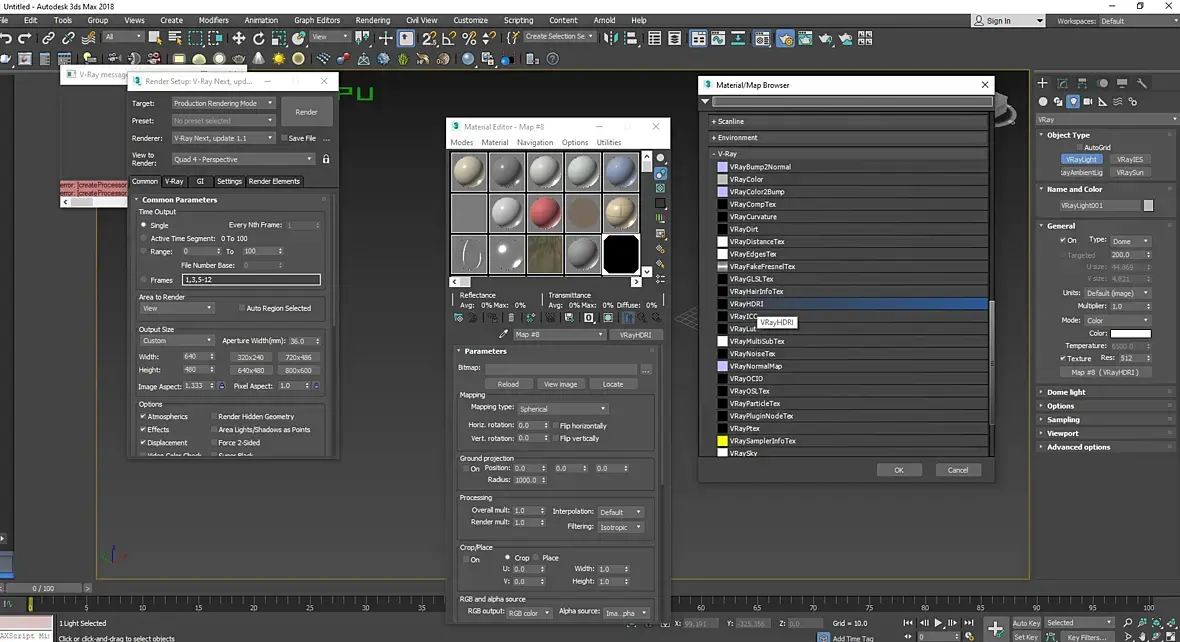The width and height of the screenshot is (1180, 642).
Task: Click the Undo arrow in main toolbar
Action: [x=8, y=37]
